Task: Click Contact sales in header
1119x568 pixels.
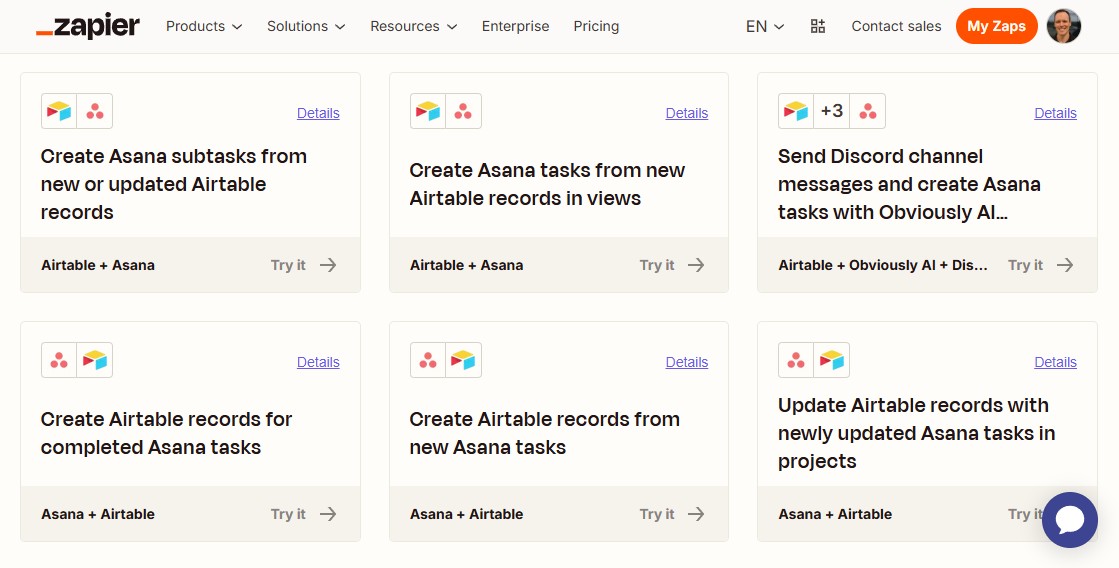Action: click(896, 26)
